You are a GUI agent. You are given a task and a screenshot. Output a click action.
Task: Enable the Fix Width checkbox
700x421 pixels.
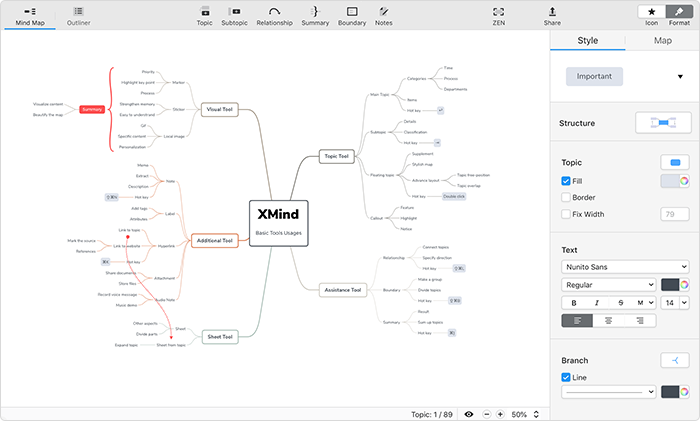[x=566, y=214]
